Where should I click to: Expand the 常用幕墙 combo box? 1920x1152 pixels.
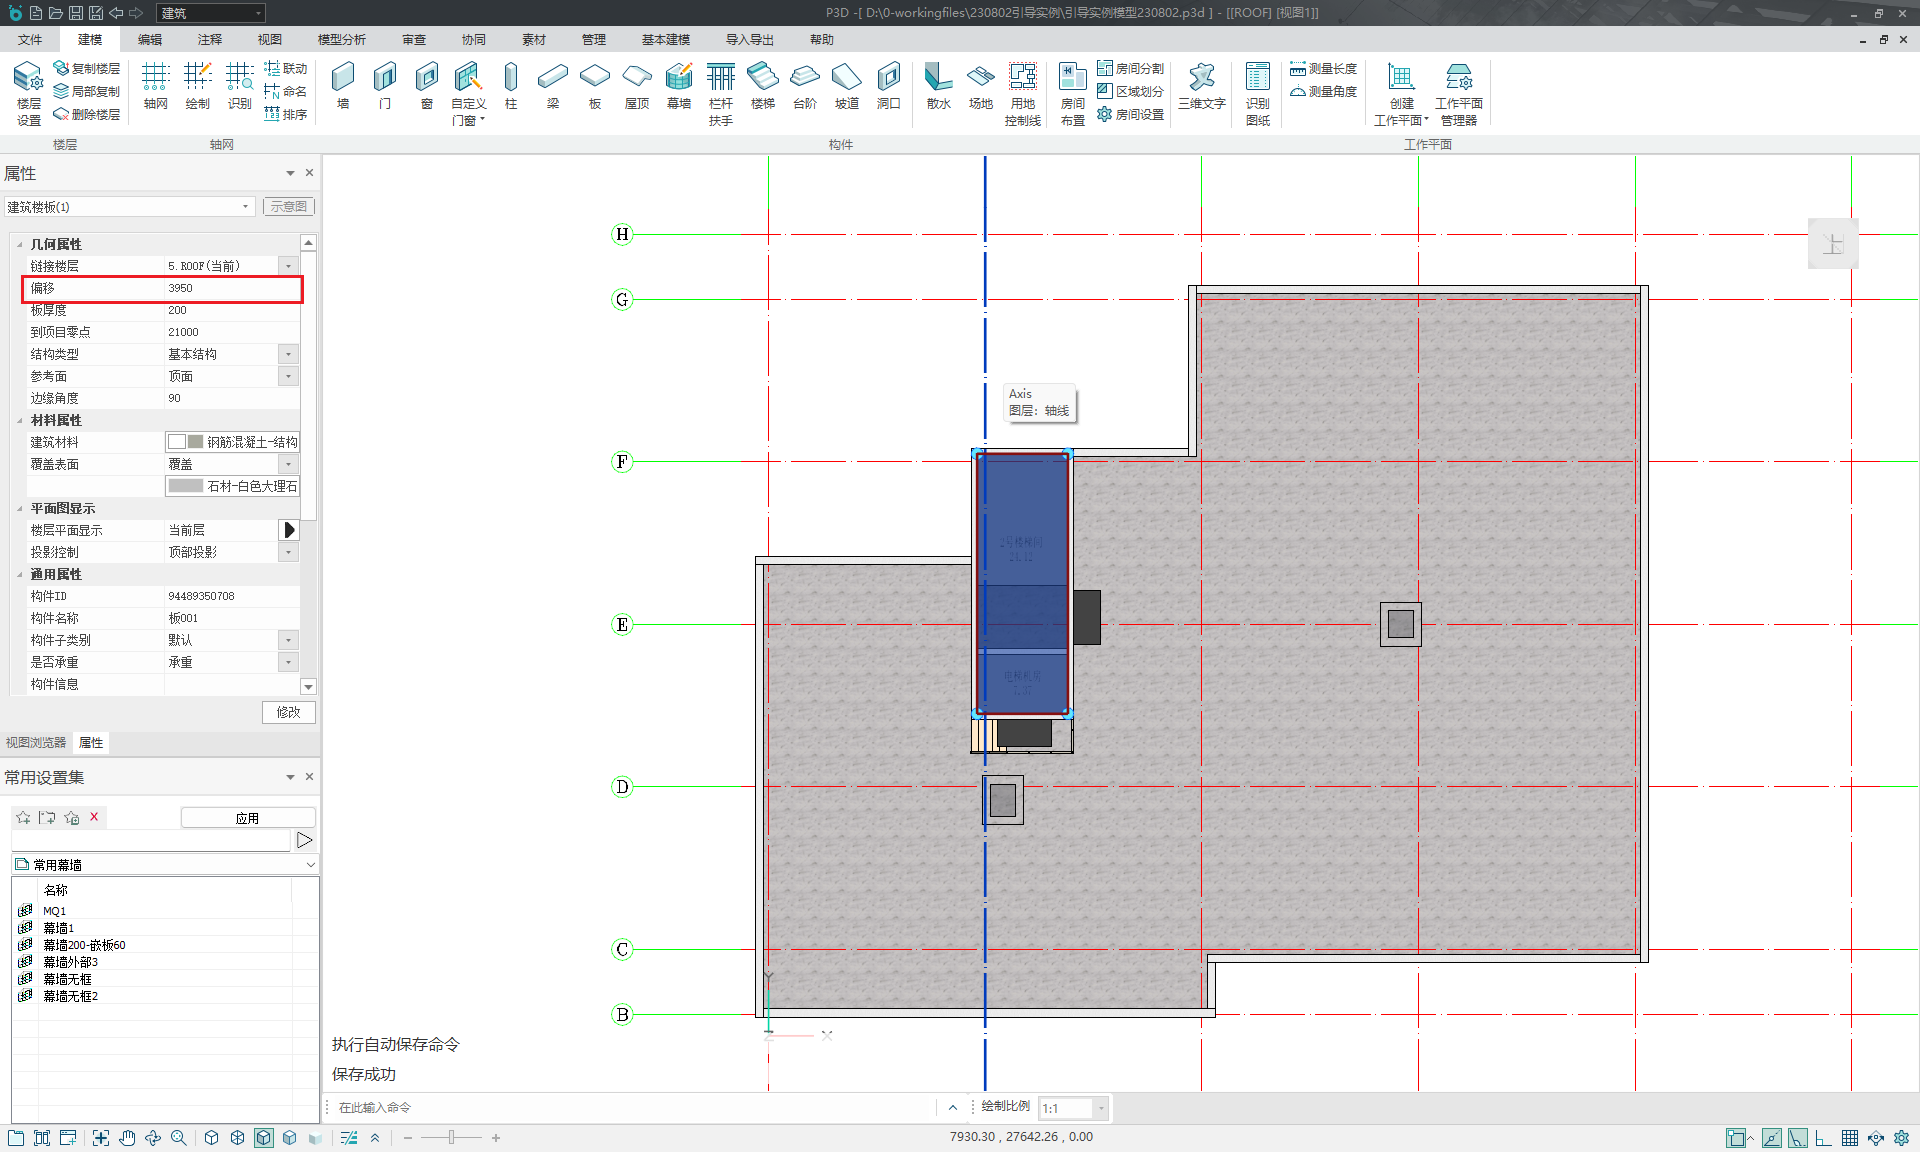(x=310, y=865)
